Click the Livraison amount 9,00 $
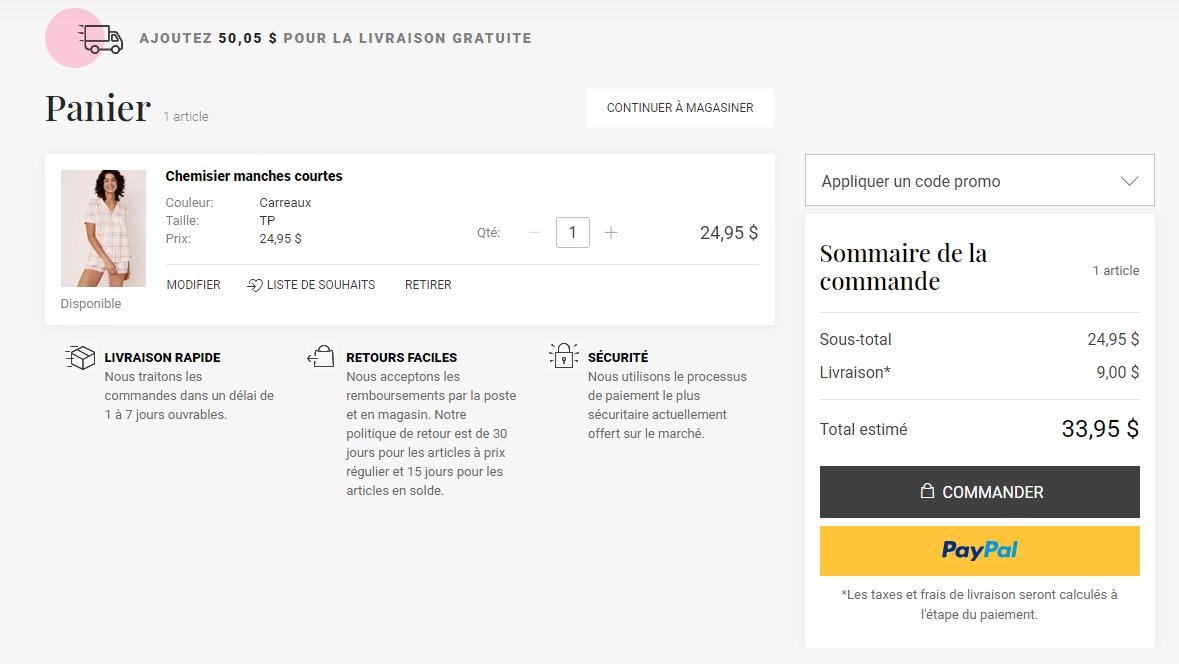Image resolution: width=1179 pixels, height=664 pixels. tap(1117, 372)
